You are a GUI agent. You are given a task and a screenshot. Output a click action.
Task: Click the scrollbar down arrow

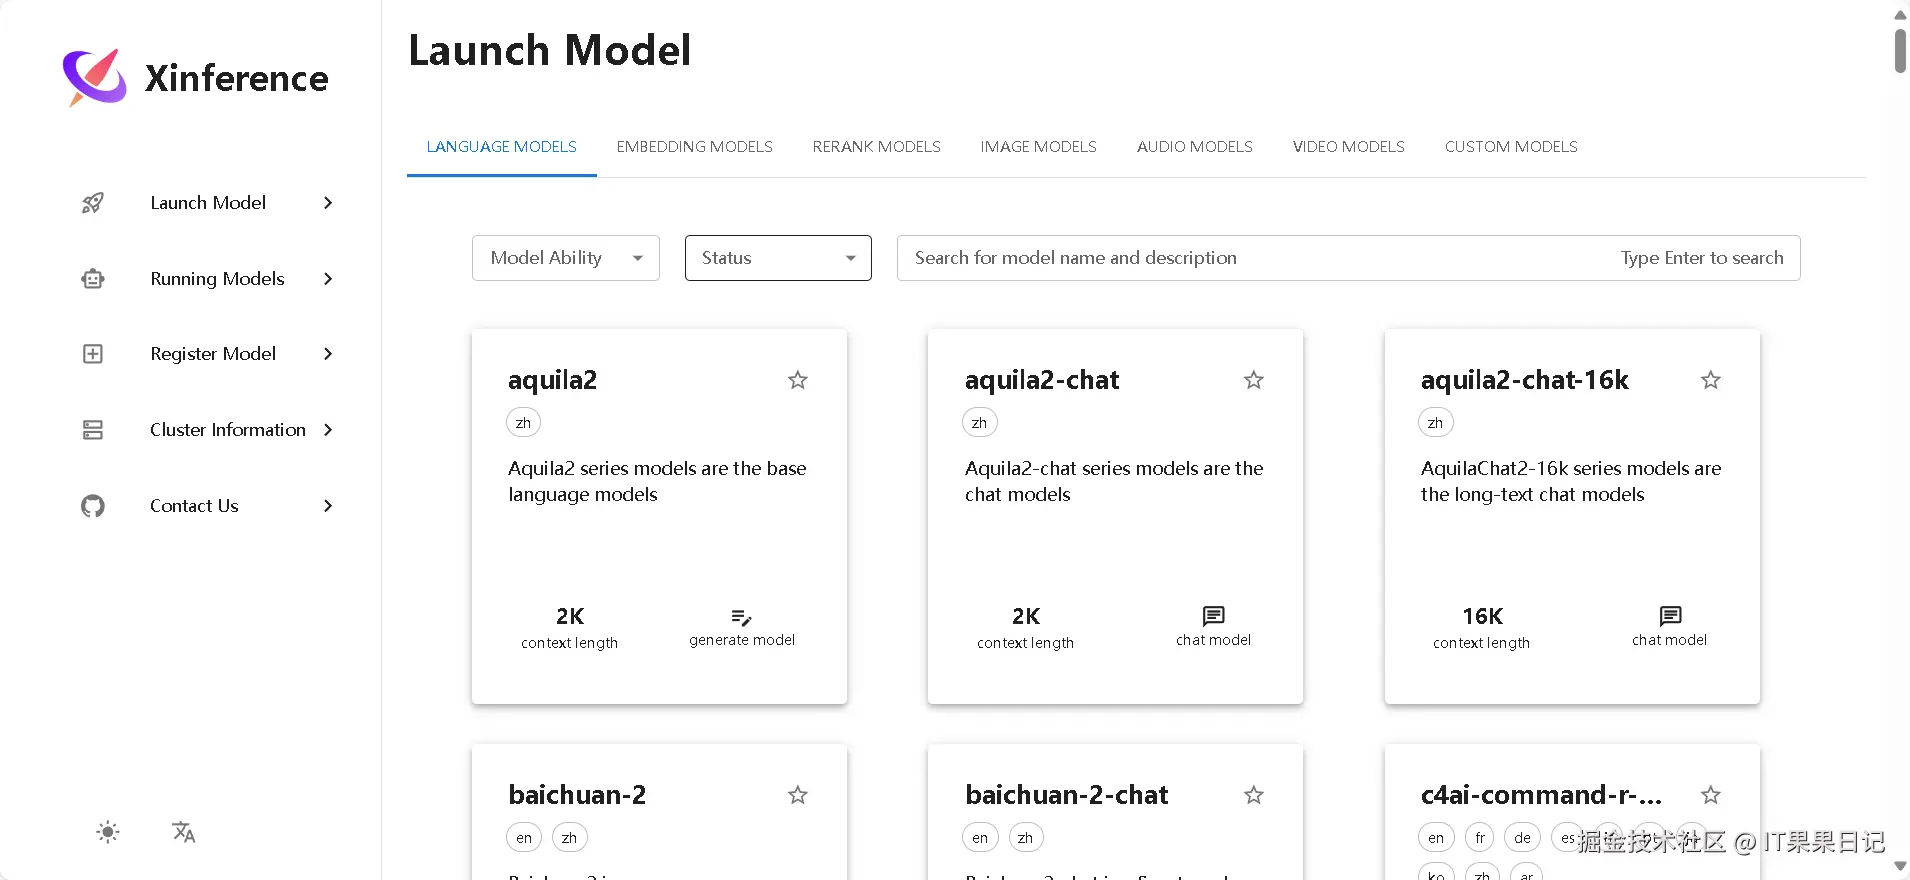tap(1900, 867)
